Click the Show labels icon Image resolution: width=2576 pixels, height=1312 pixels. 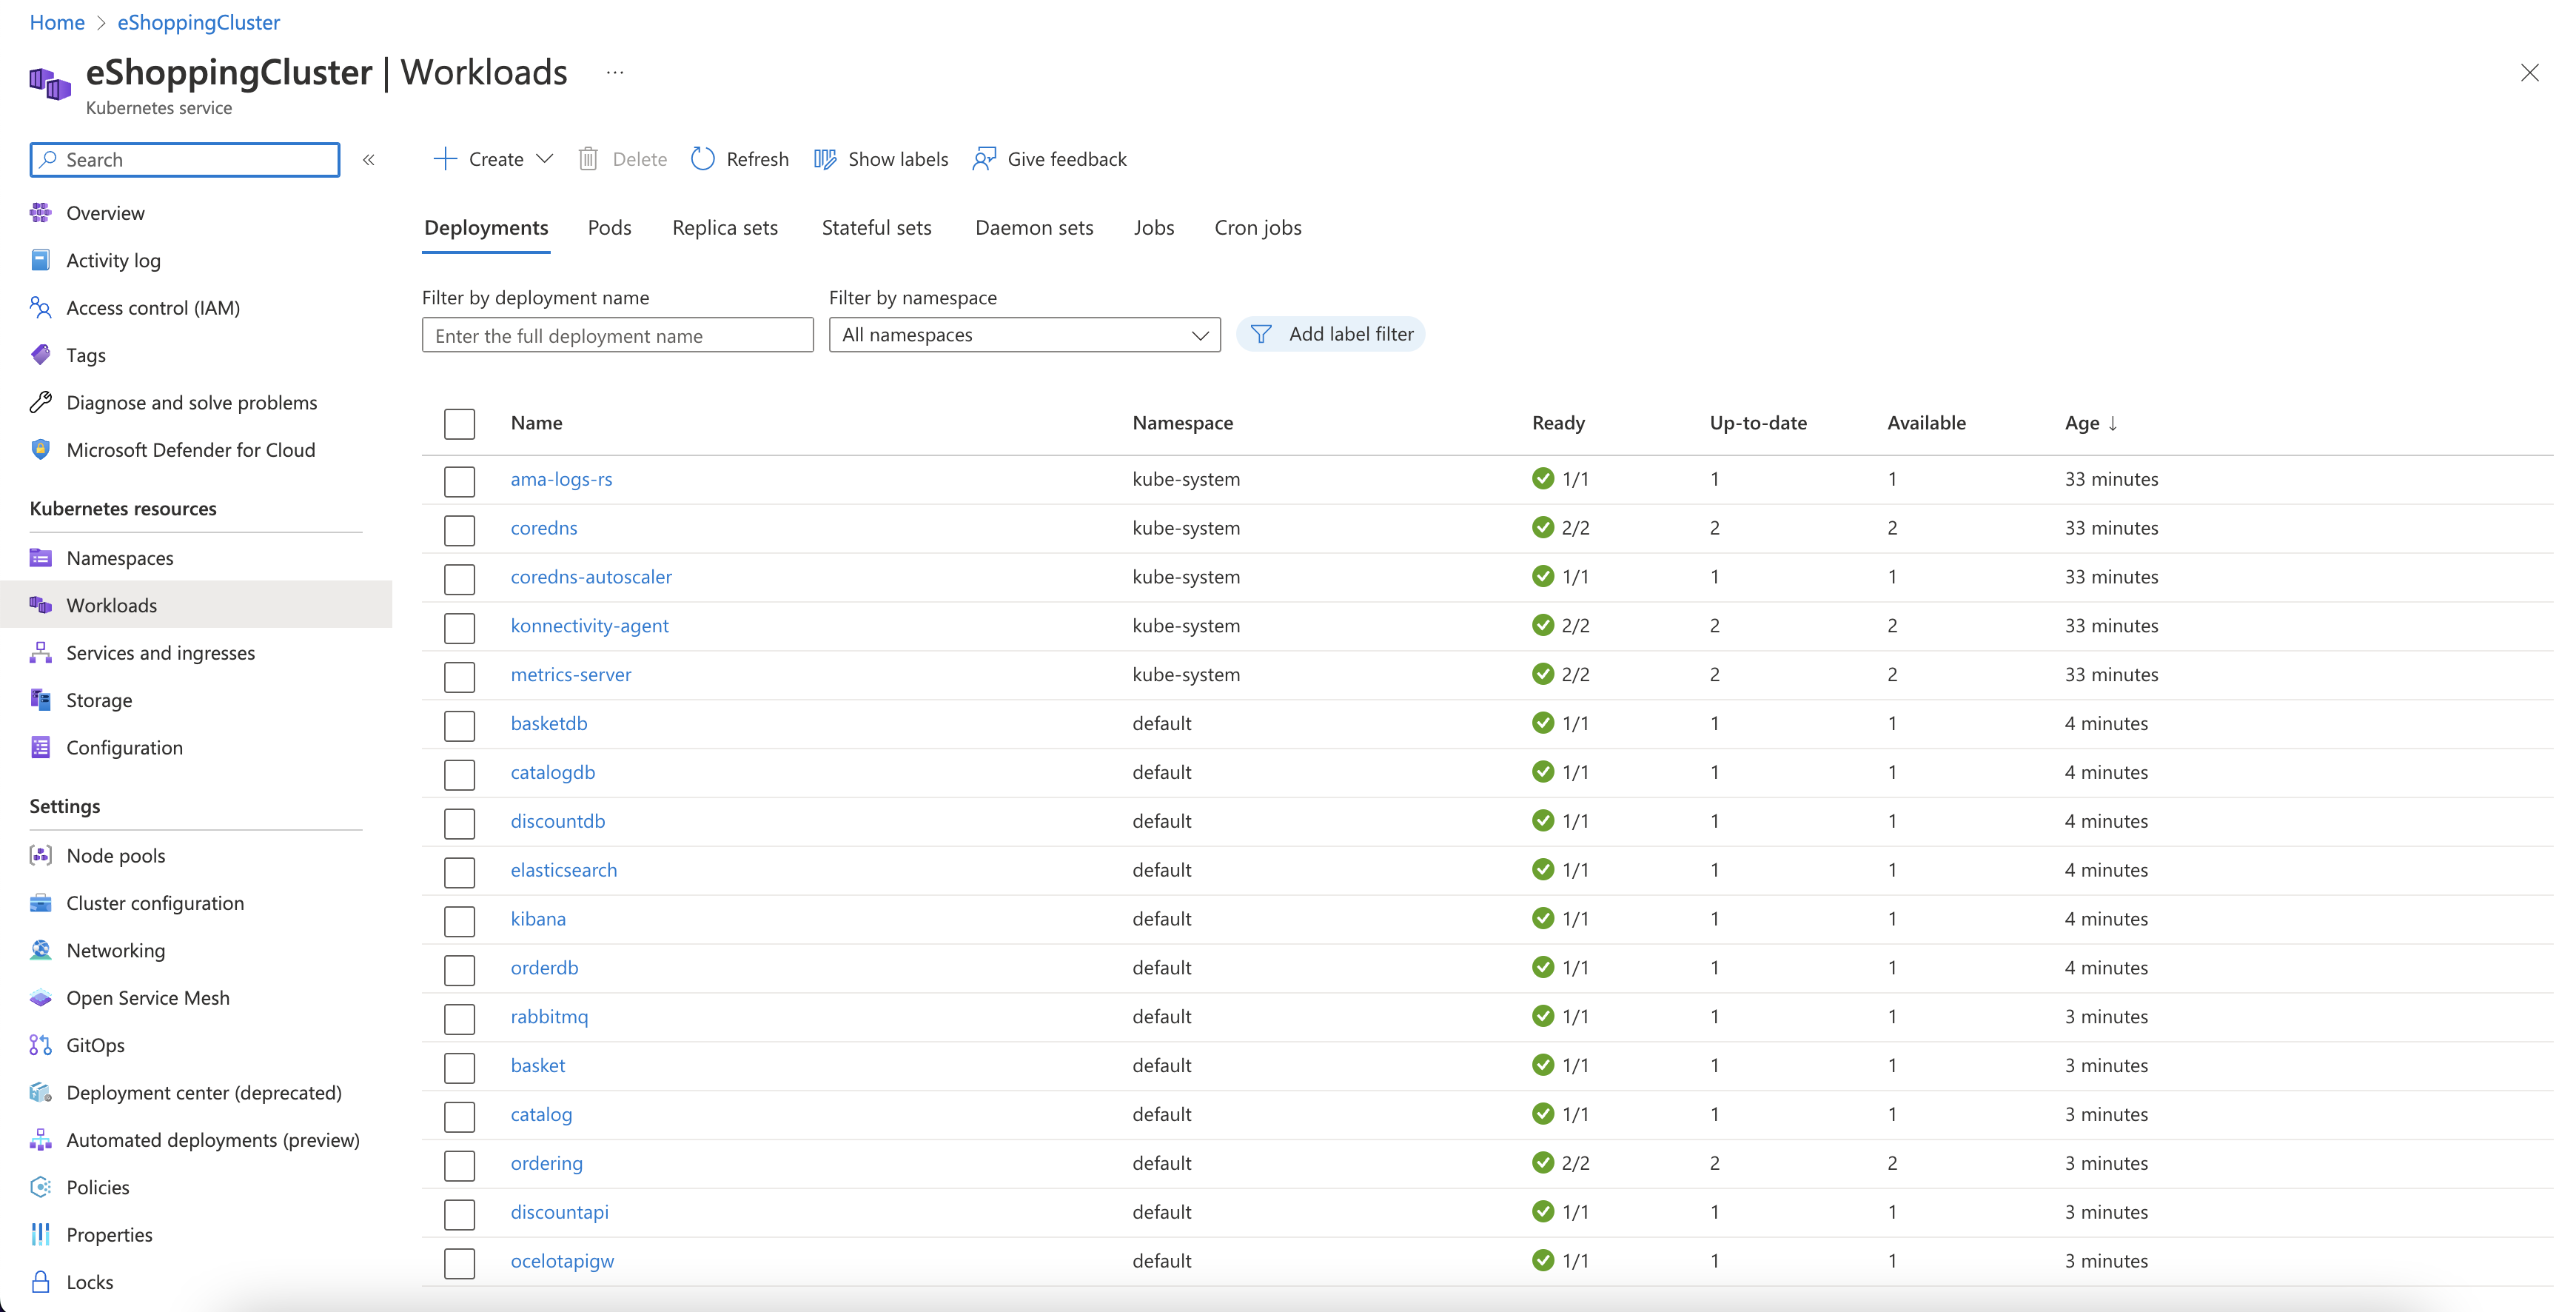pyautogui.click(x=825, y=159)
